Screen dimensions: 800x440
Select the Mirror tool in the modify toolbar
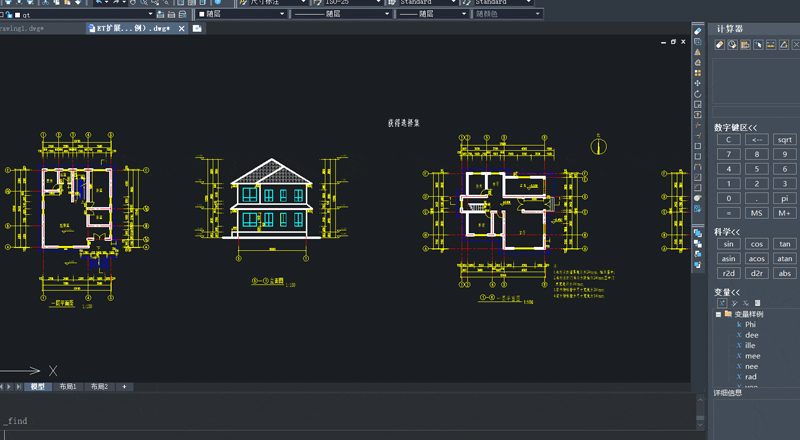click(x=697, y=52)
